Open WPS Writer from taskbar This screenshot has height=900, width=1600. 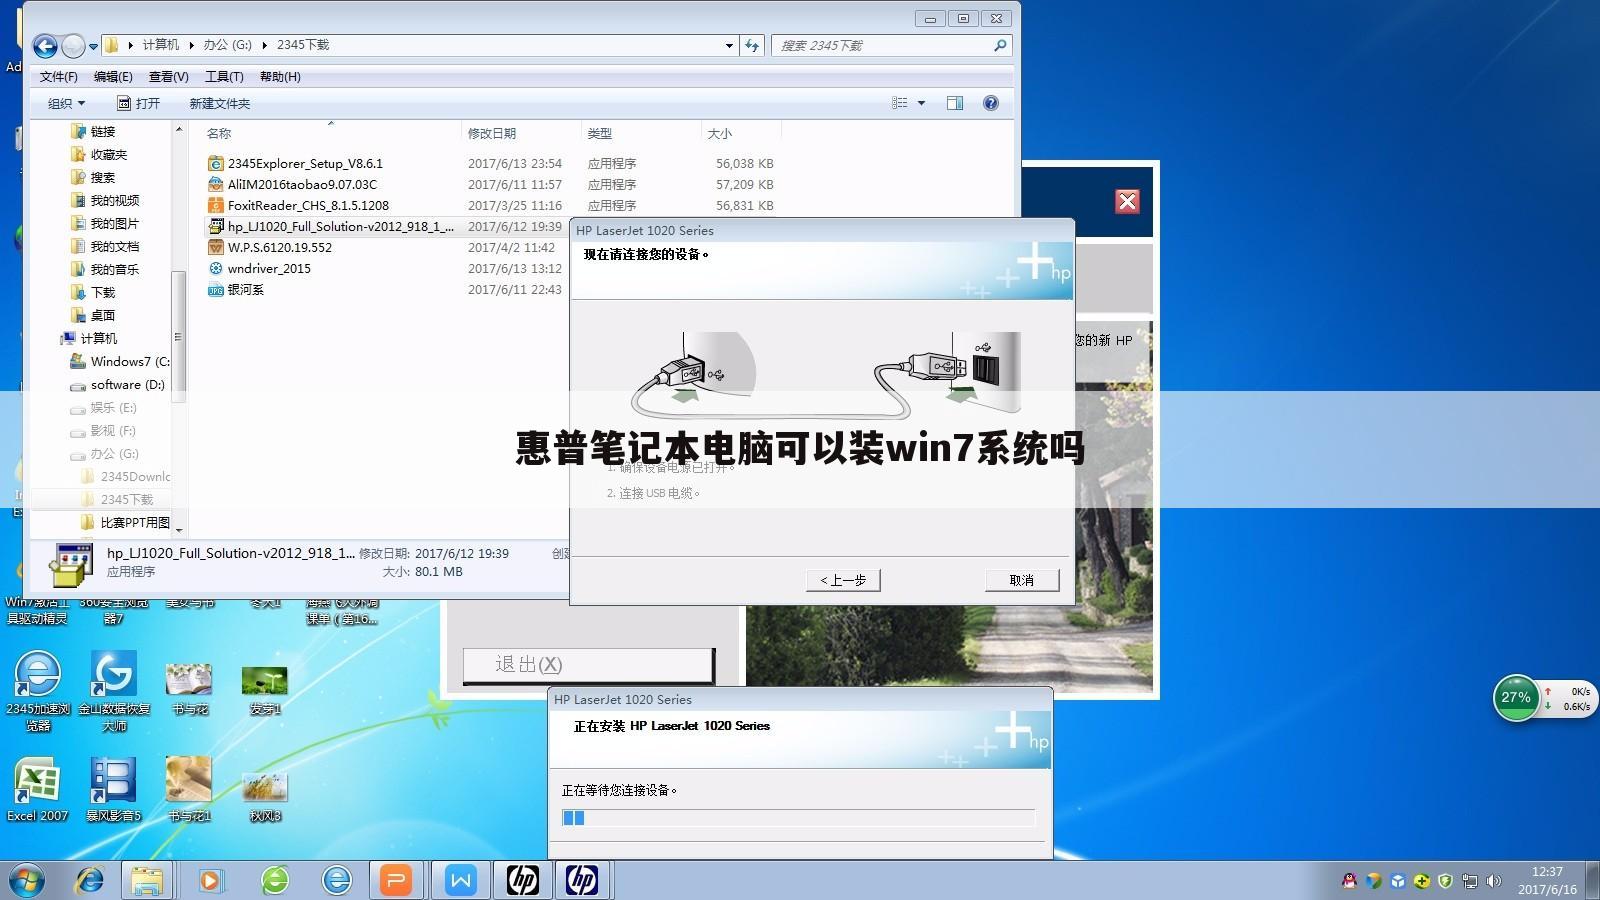pyautogui.click(x=461, y=880)
